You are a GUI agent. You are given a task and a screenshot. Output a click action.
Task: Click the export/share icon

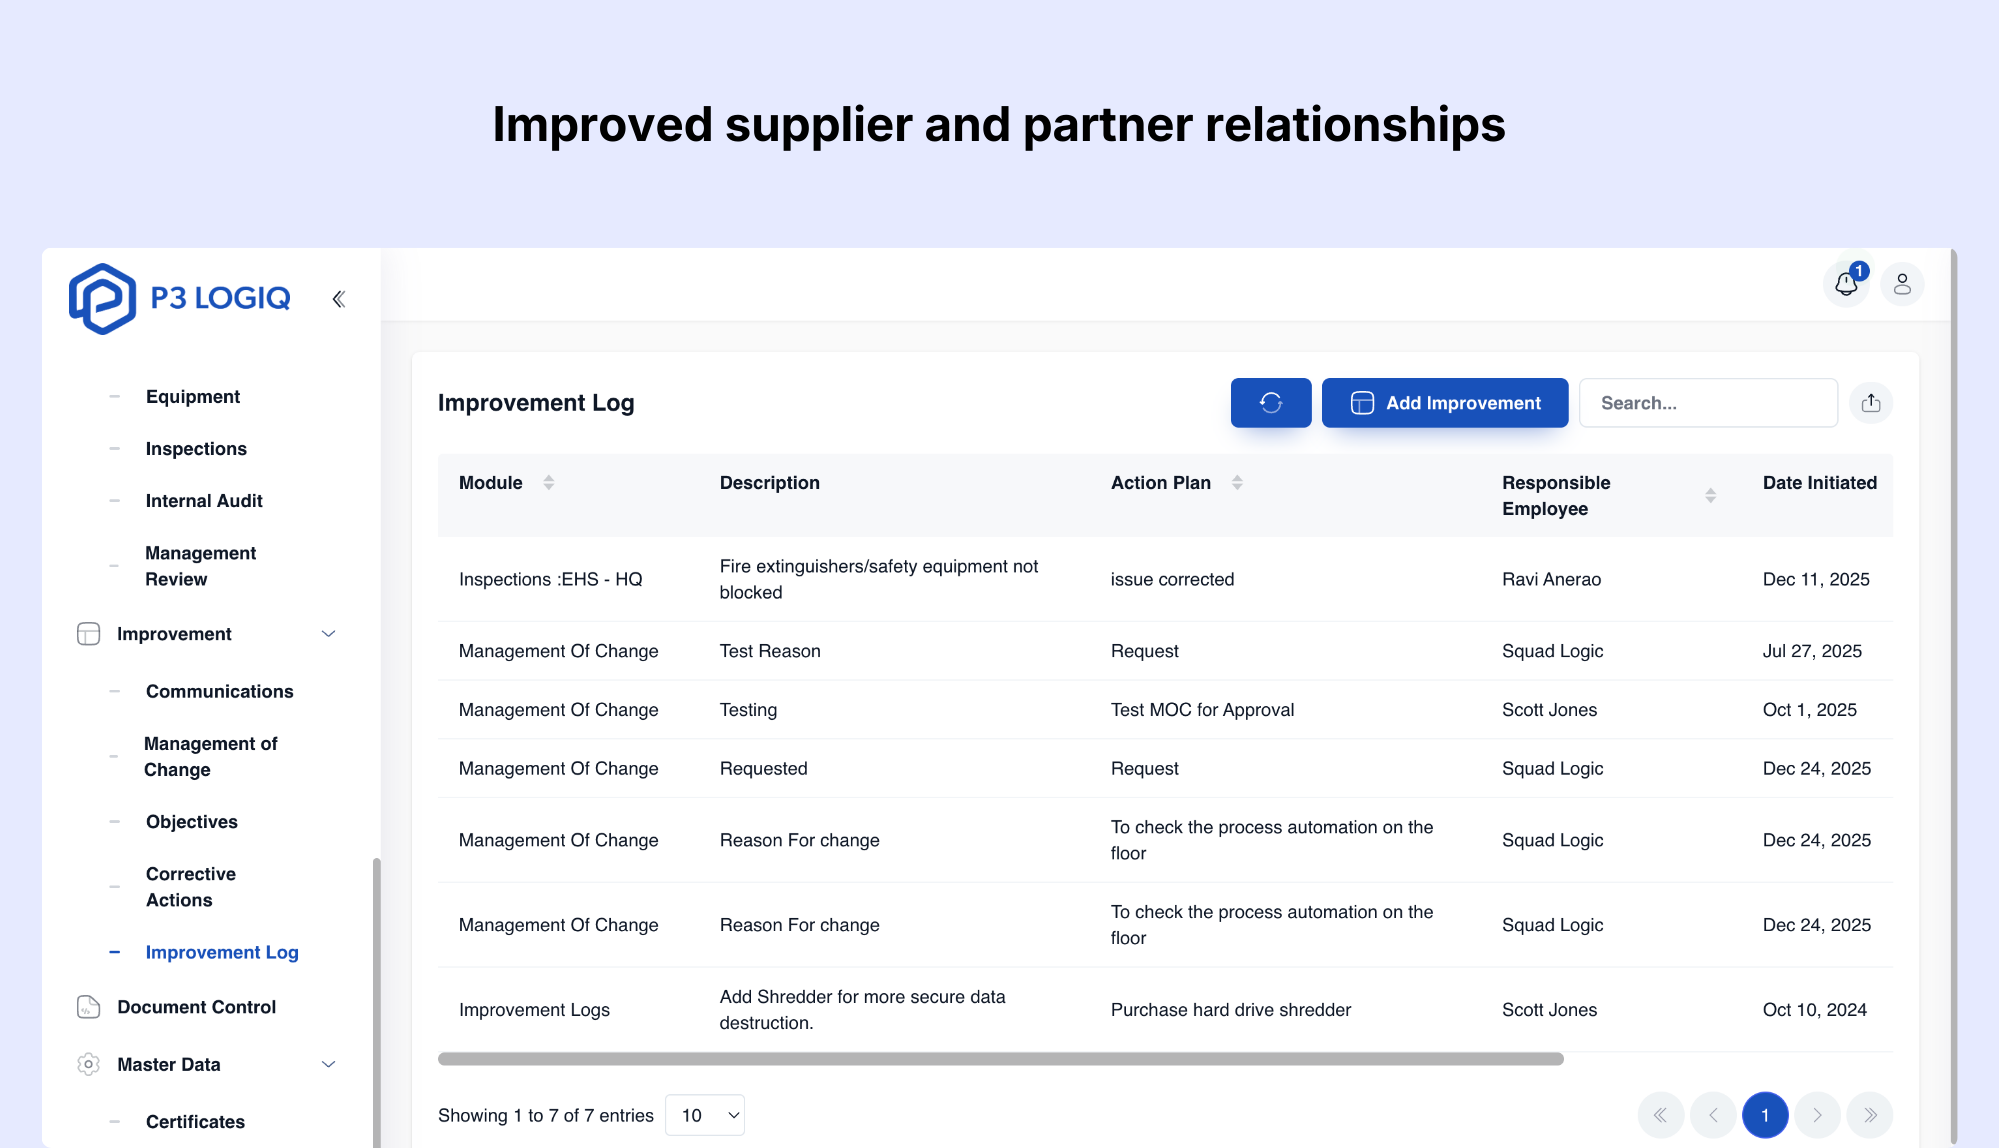[1871, 403]
